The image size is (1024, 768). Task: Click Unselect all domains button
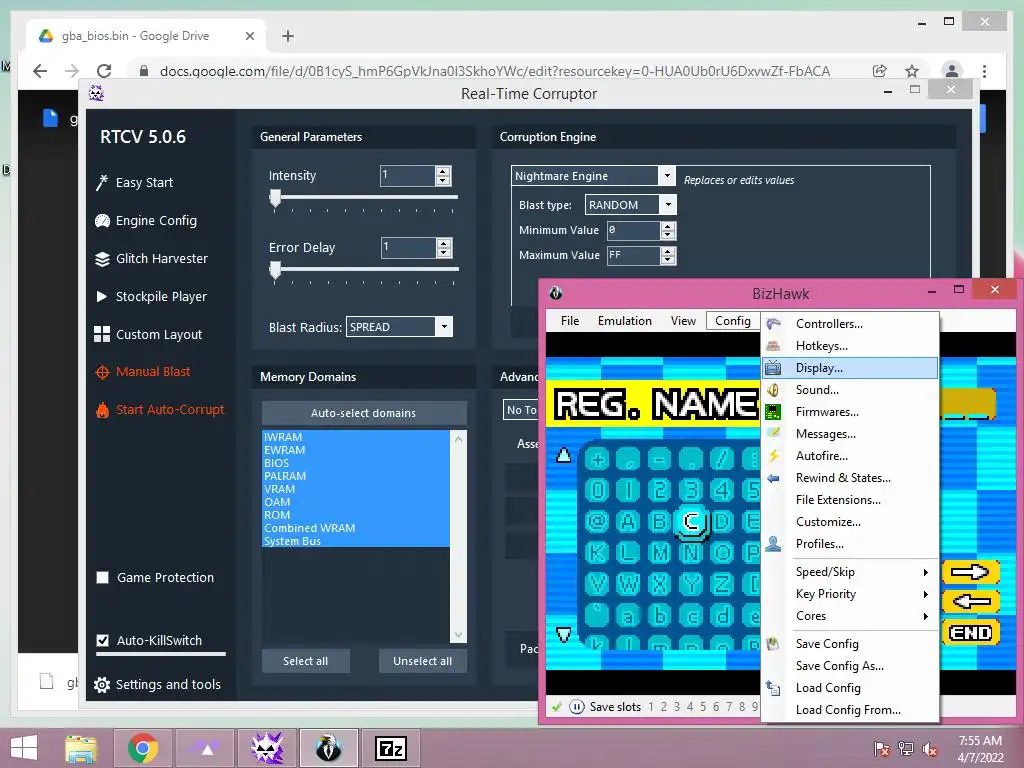click(x=423, y=661)
